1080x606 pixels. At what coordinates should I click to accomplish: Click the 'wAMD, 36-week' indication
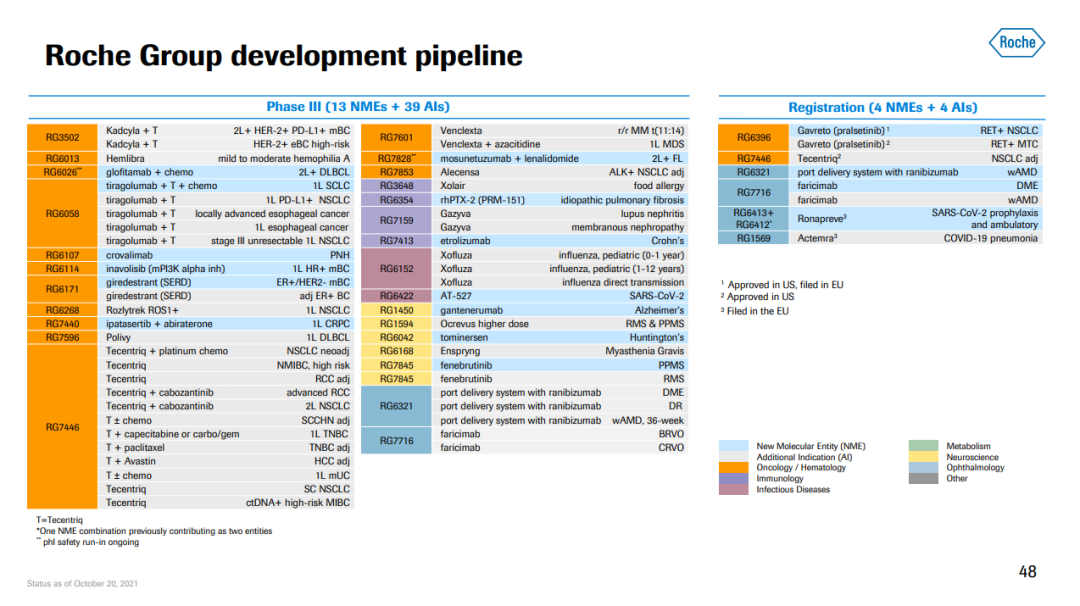point(647,420)
